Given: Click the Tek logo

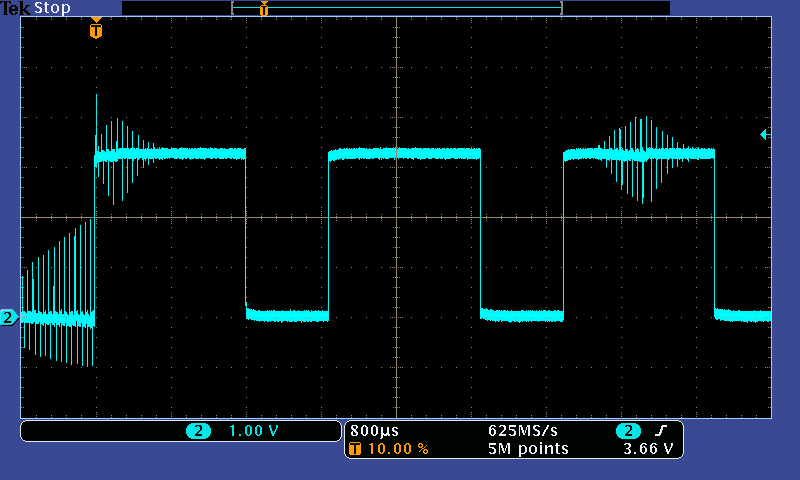Looking at the screenshot, I should [16, 8].
